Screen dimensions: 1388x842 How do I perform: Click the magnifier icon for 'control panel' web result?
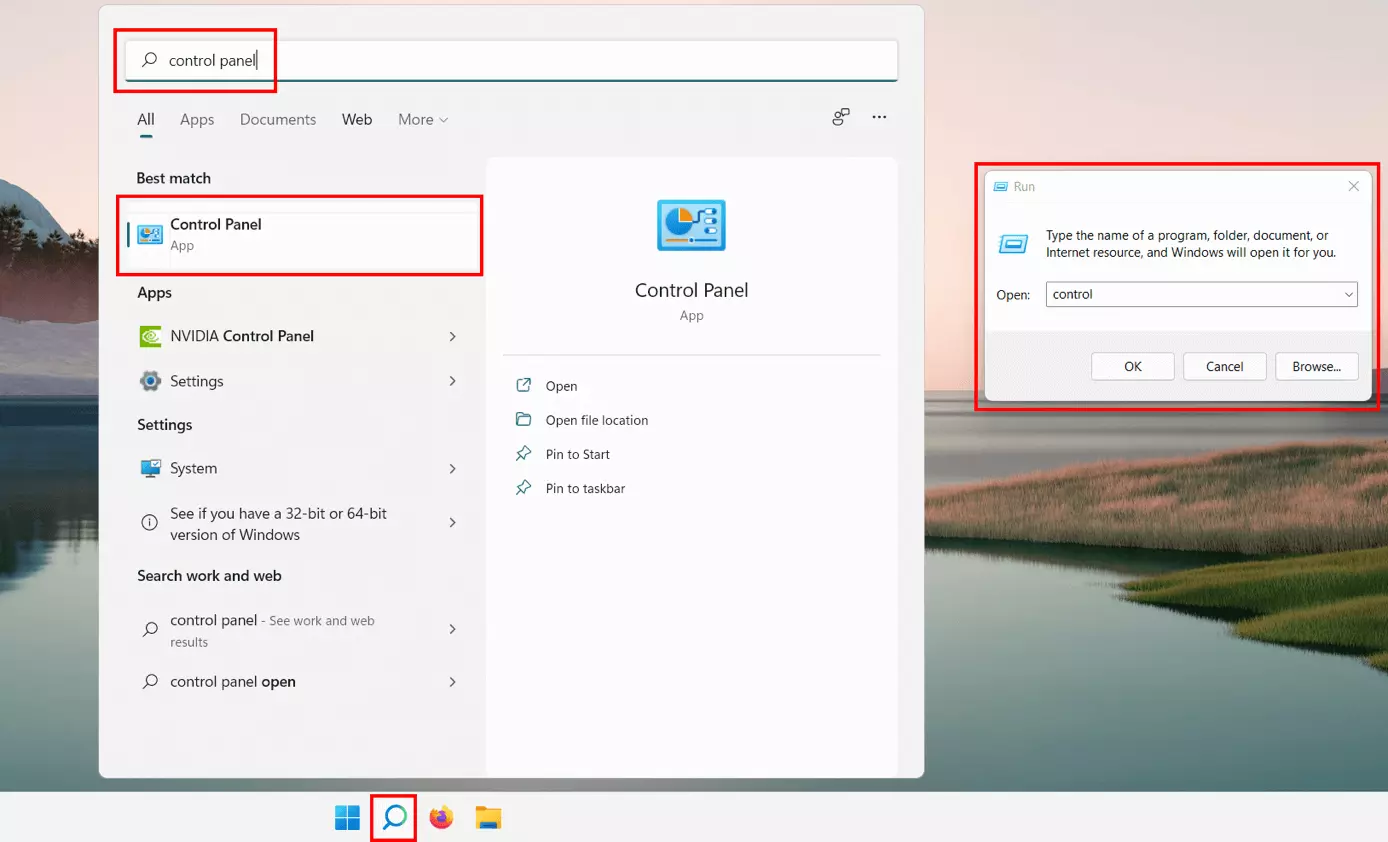coord(150,629)
